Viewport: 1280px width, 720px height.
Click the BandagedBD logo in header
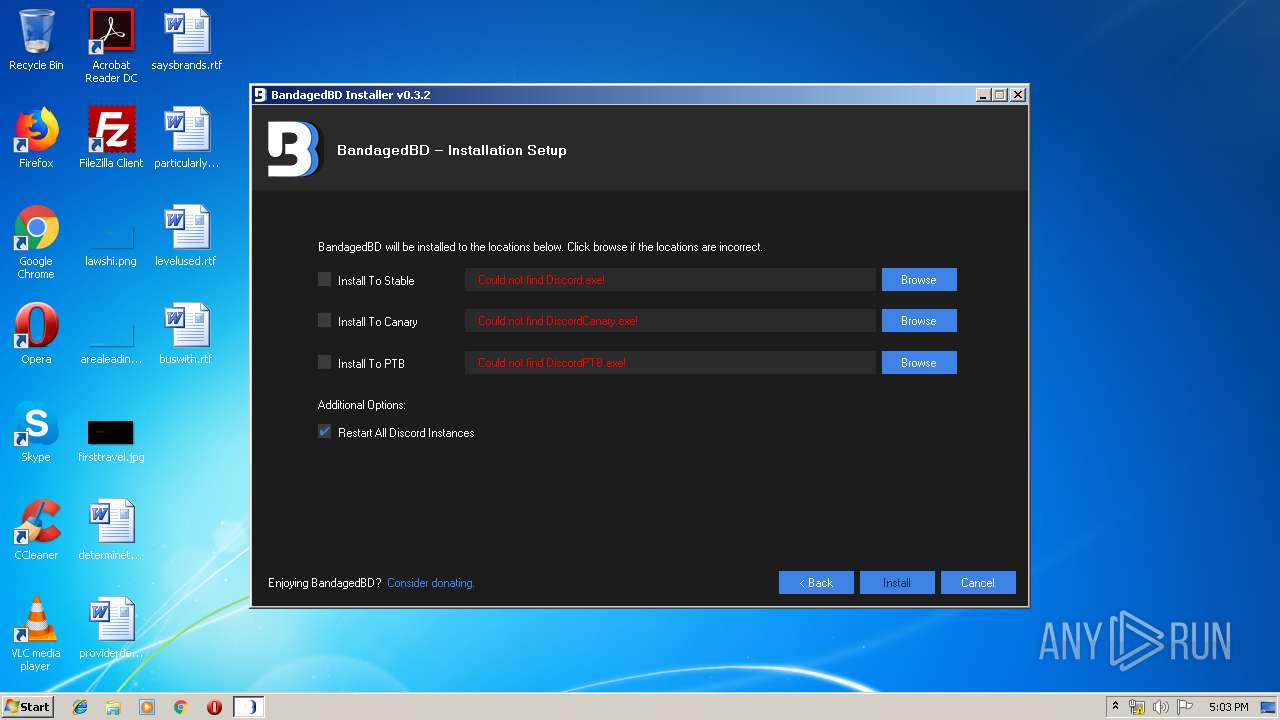click(293, 149)
